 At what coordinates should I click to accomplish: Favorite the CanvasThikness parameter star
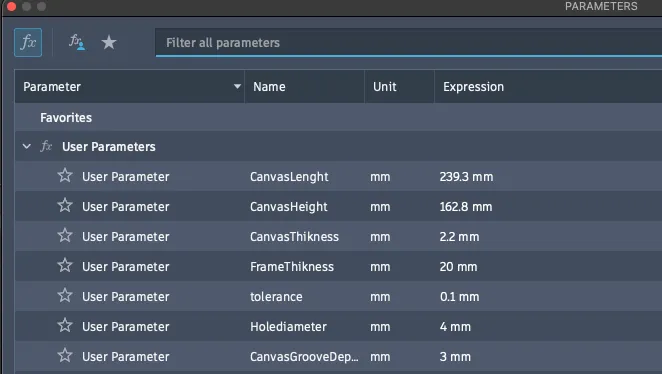(65, 235)
